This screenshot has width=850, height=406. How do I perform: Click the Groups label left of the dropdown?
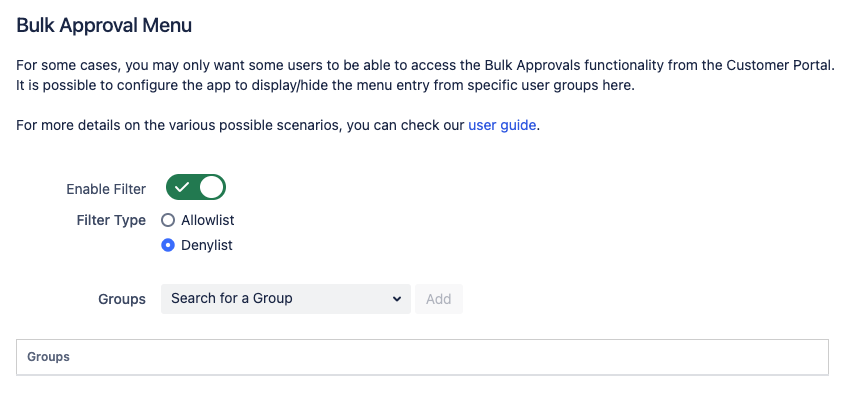pyautogui.click(x=122, y=299)
